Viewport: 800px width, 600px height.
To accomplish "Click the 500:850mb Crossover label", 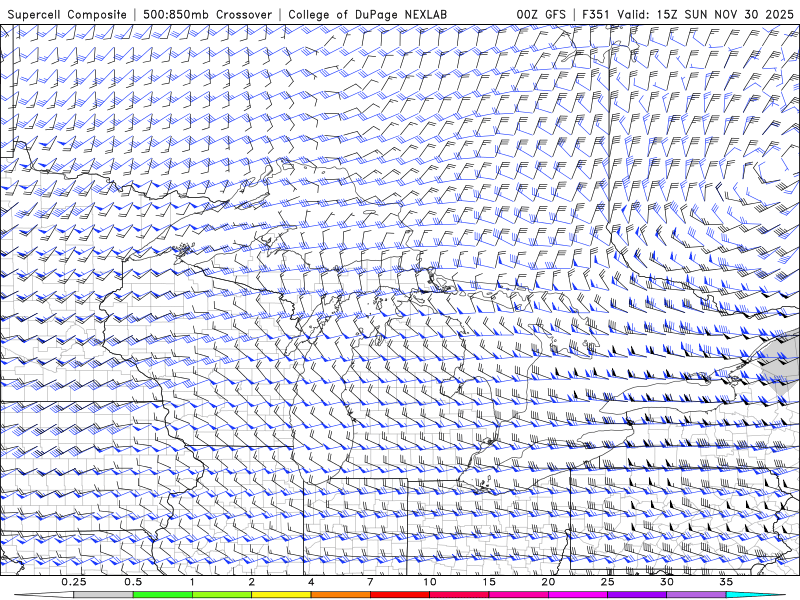I will coord(208,14).
